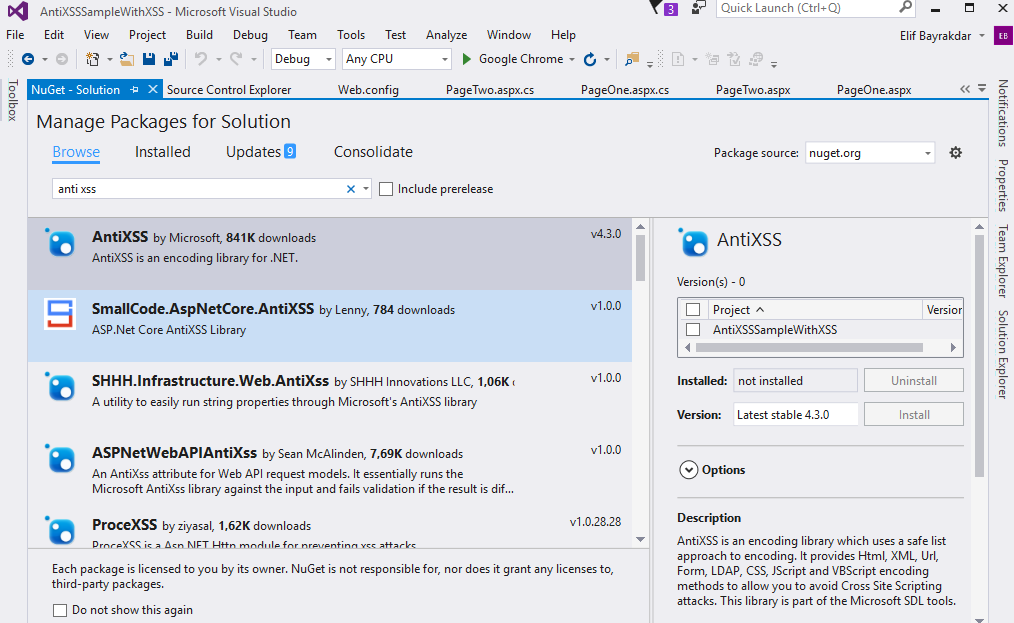Image resolution: width=1014 pixels, height=623 pixels.
Task: Click the Visual Studio logo icon
Action: click(18, 11)
